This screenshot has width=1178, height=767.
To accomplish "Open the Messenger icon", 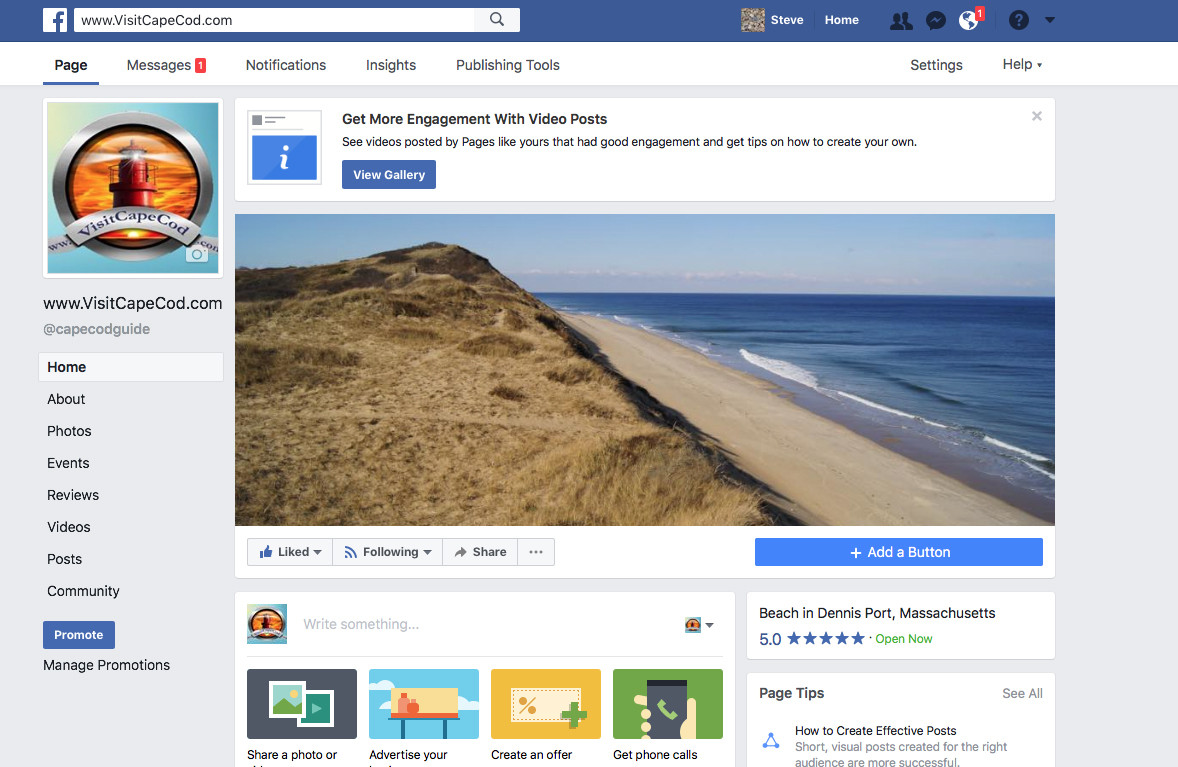I will click(935, 20).
